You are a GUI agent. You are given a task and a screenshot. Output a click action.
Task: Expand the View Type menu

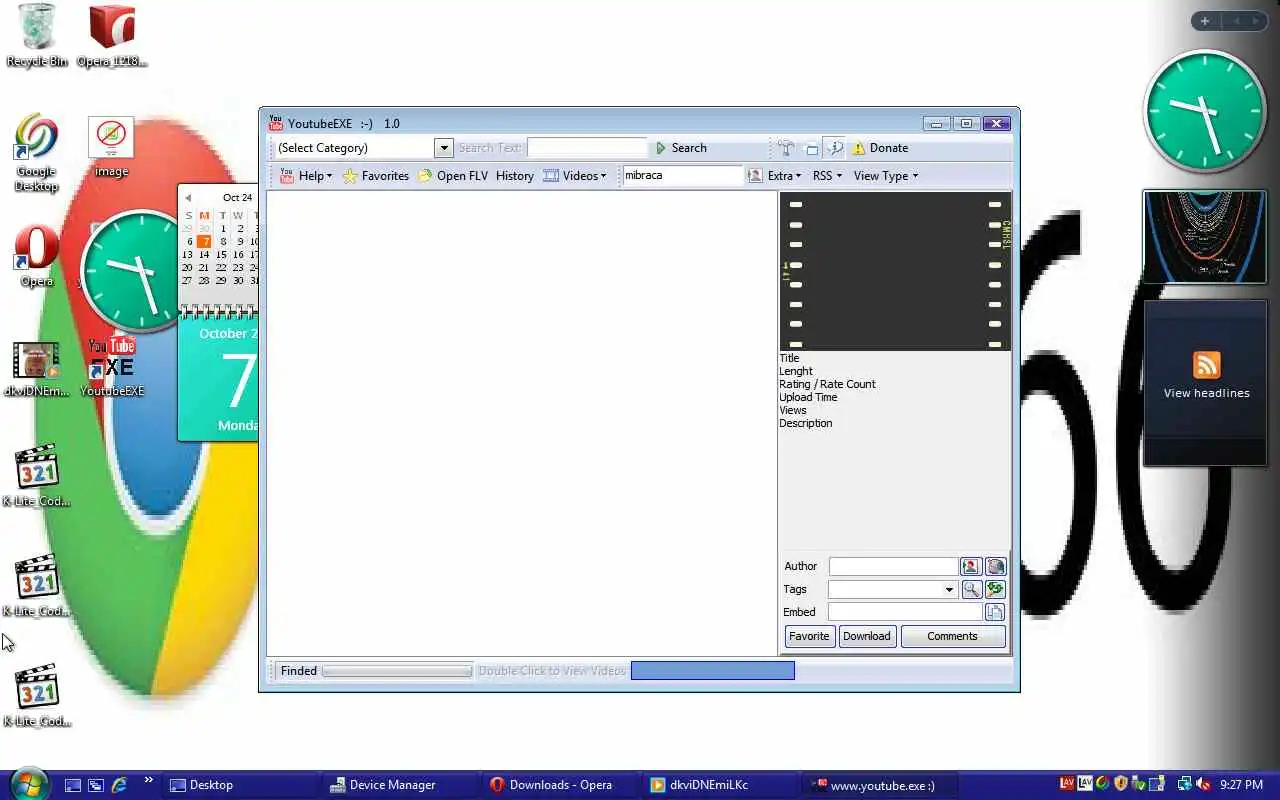coord(886,176)
